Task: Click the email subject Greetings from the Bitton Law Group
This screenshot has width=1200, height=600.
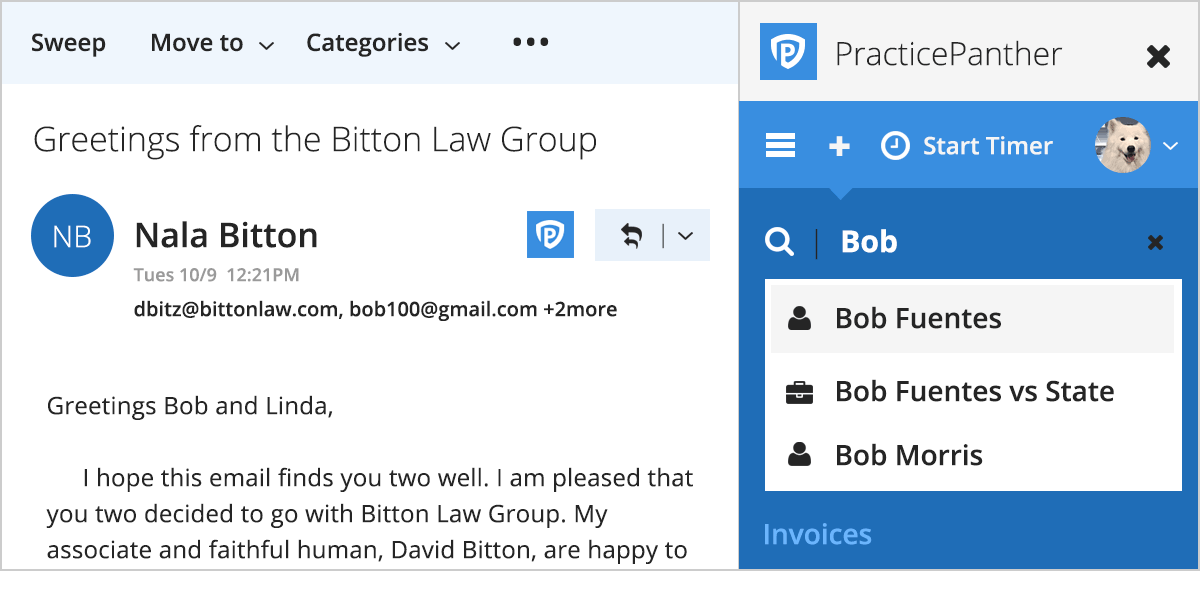Action: point(315,140)
